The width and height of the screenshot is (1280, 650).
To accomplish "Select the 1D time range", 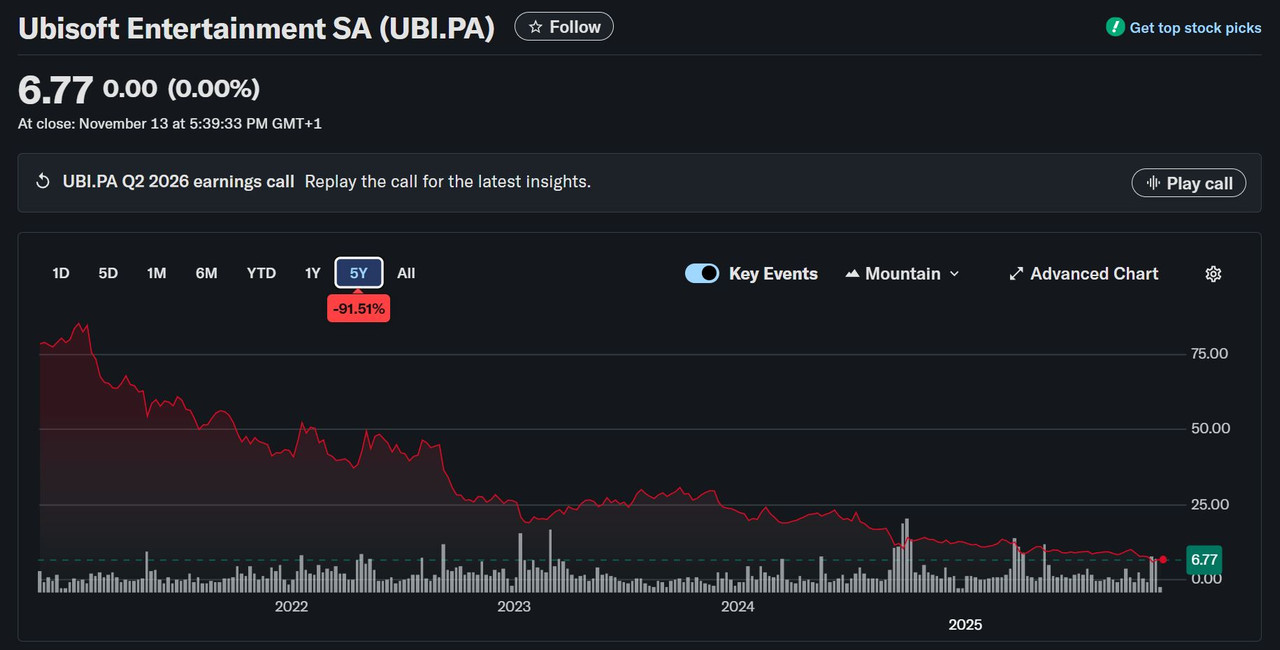I will [61, 273].
